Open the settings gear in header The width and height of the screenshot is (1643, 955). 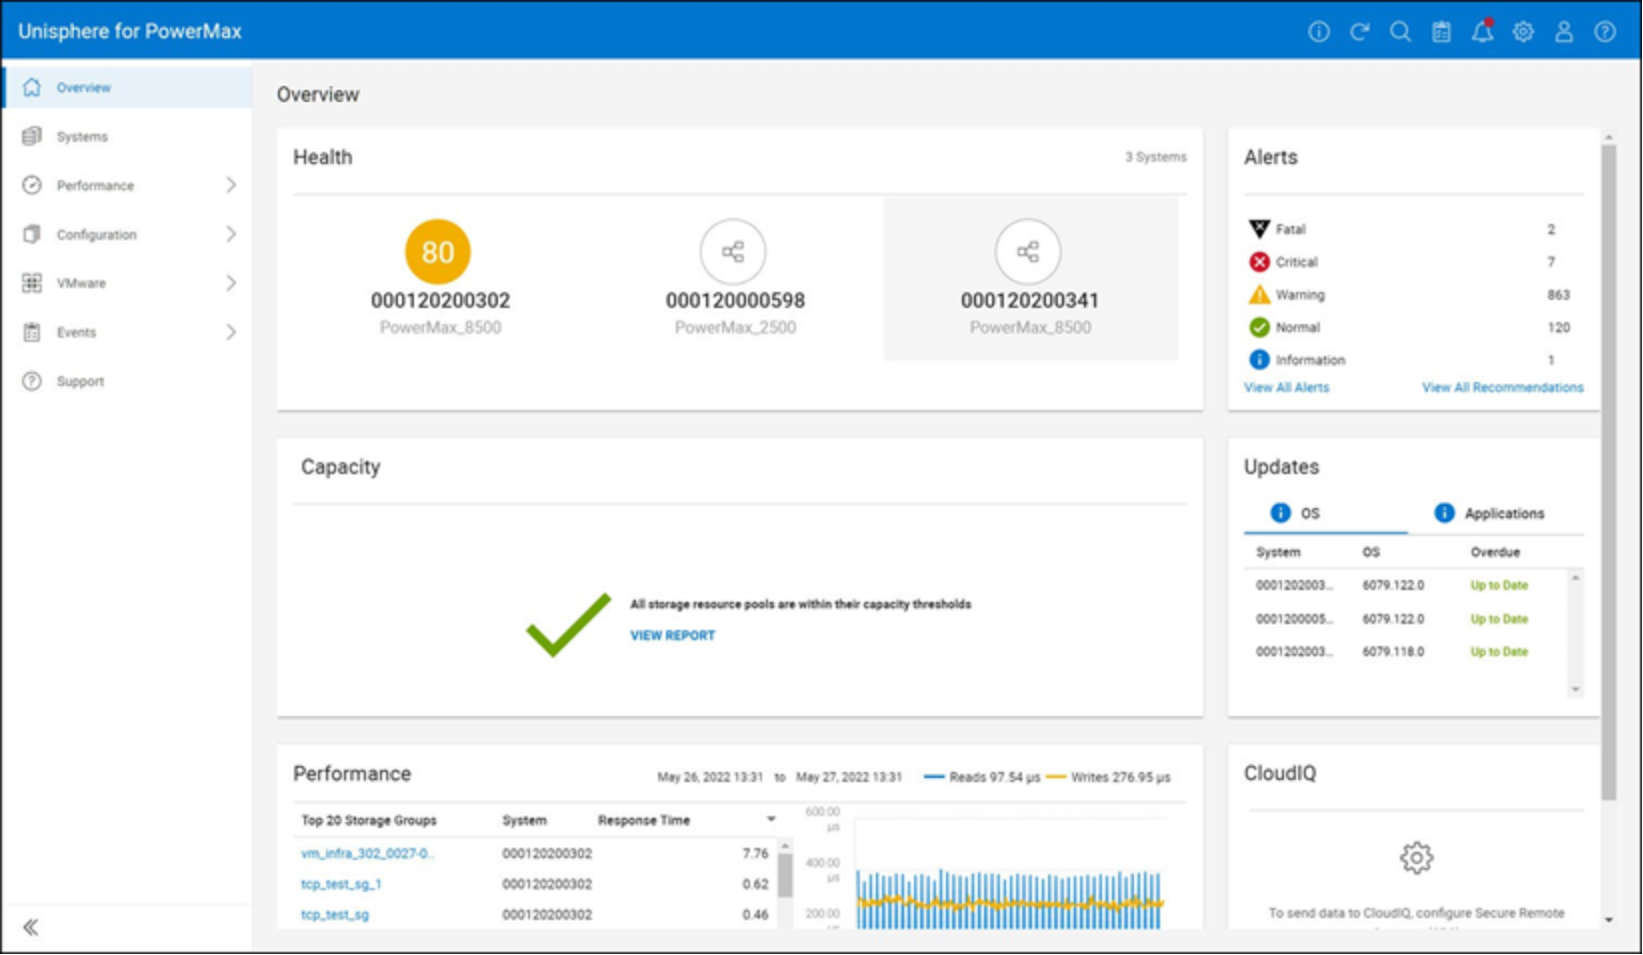tap(1523, 32)
